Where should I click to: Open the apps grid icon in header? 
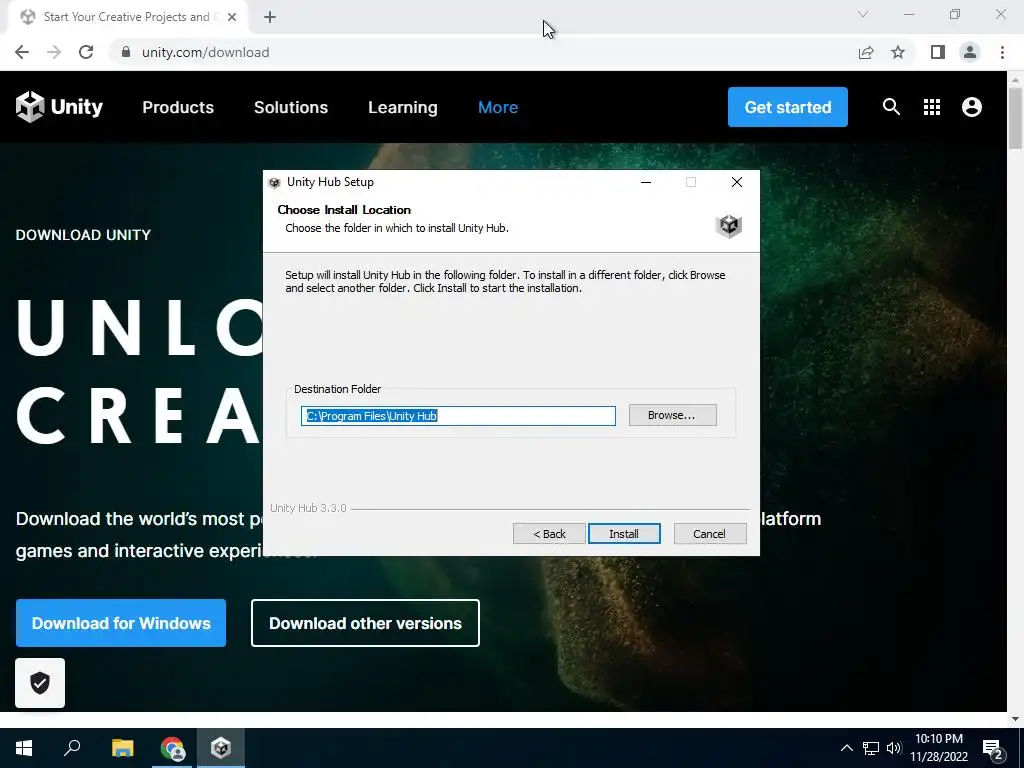click(x=932, y=107)
